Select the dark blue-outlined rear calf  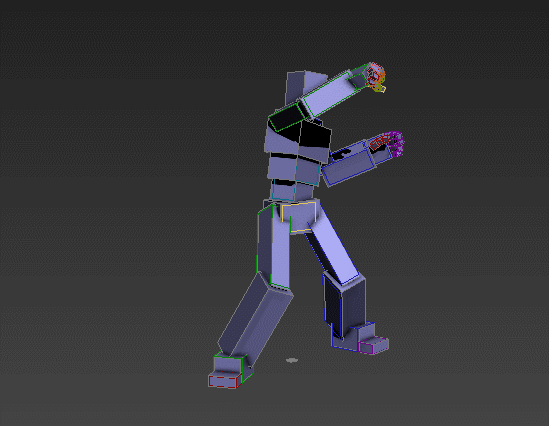click(x=344, y=304)
